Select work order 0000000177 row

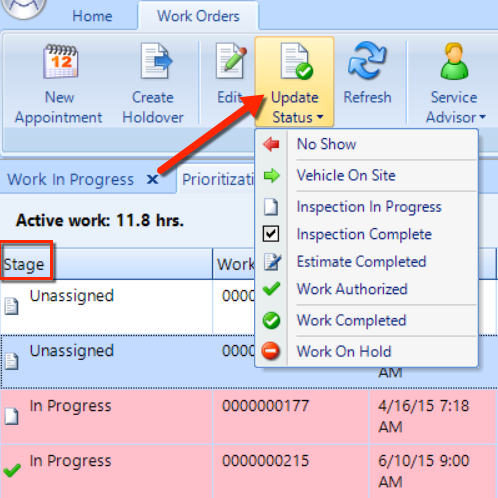tap(248, 417)
